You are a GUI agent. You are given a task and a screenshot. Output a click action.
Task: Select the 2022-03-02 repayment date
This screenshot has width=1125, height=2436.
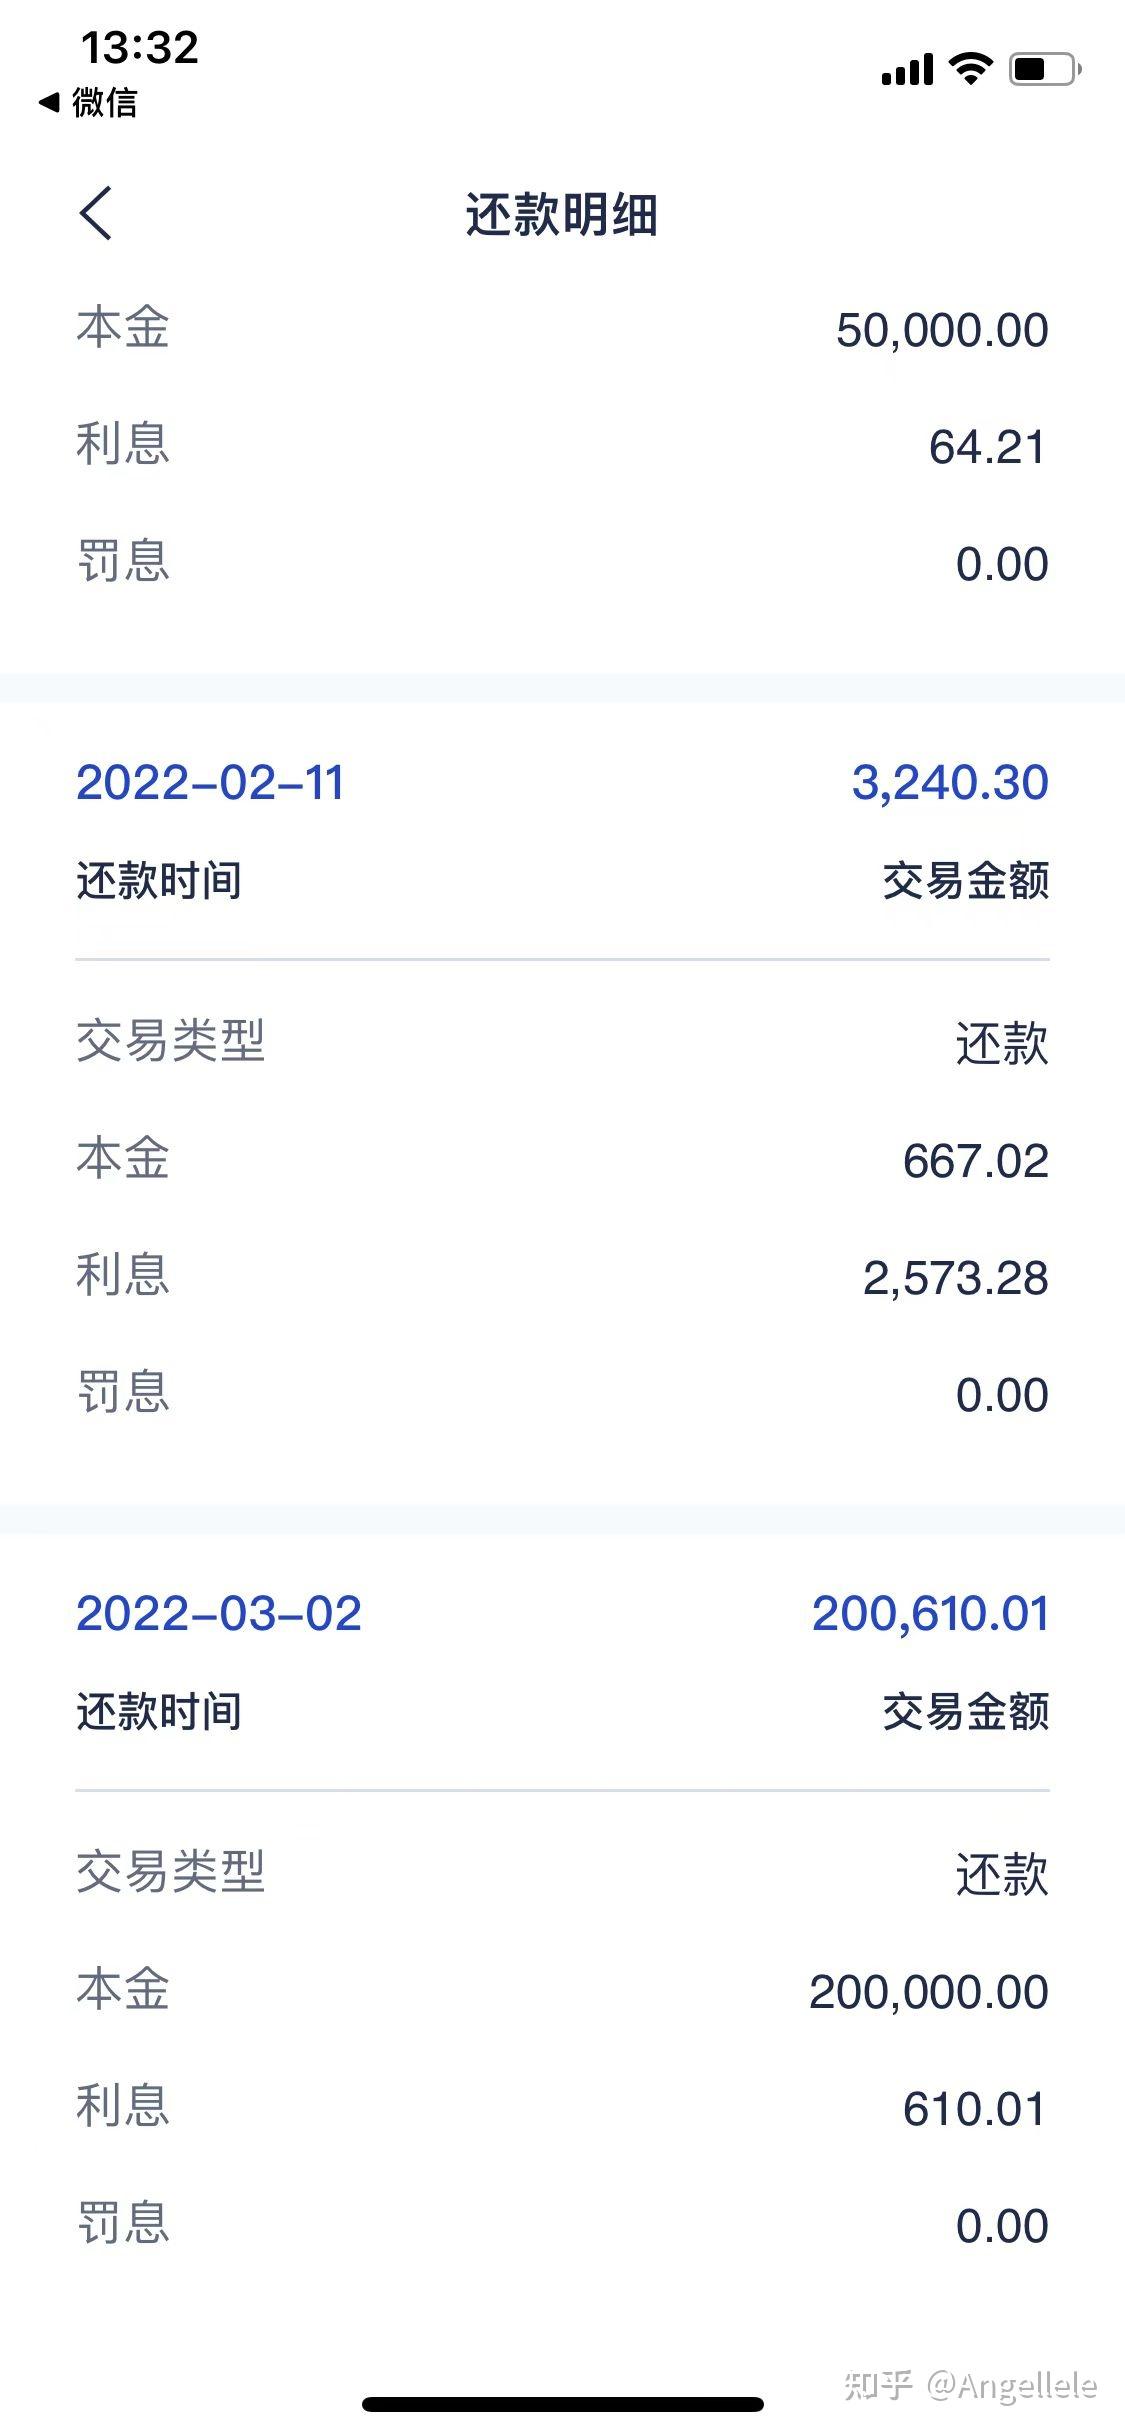coord(219,1613)
